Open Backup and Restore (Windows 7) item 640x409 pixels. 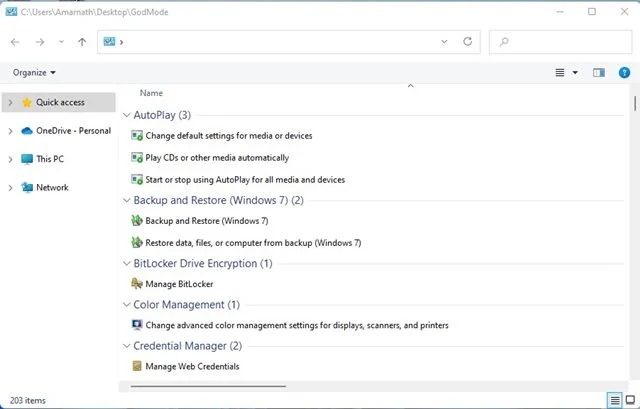[207, 221]
